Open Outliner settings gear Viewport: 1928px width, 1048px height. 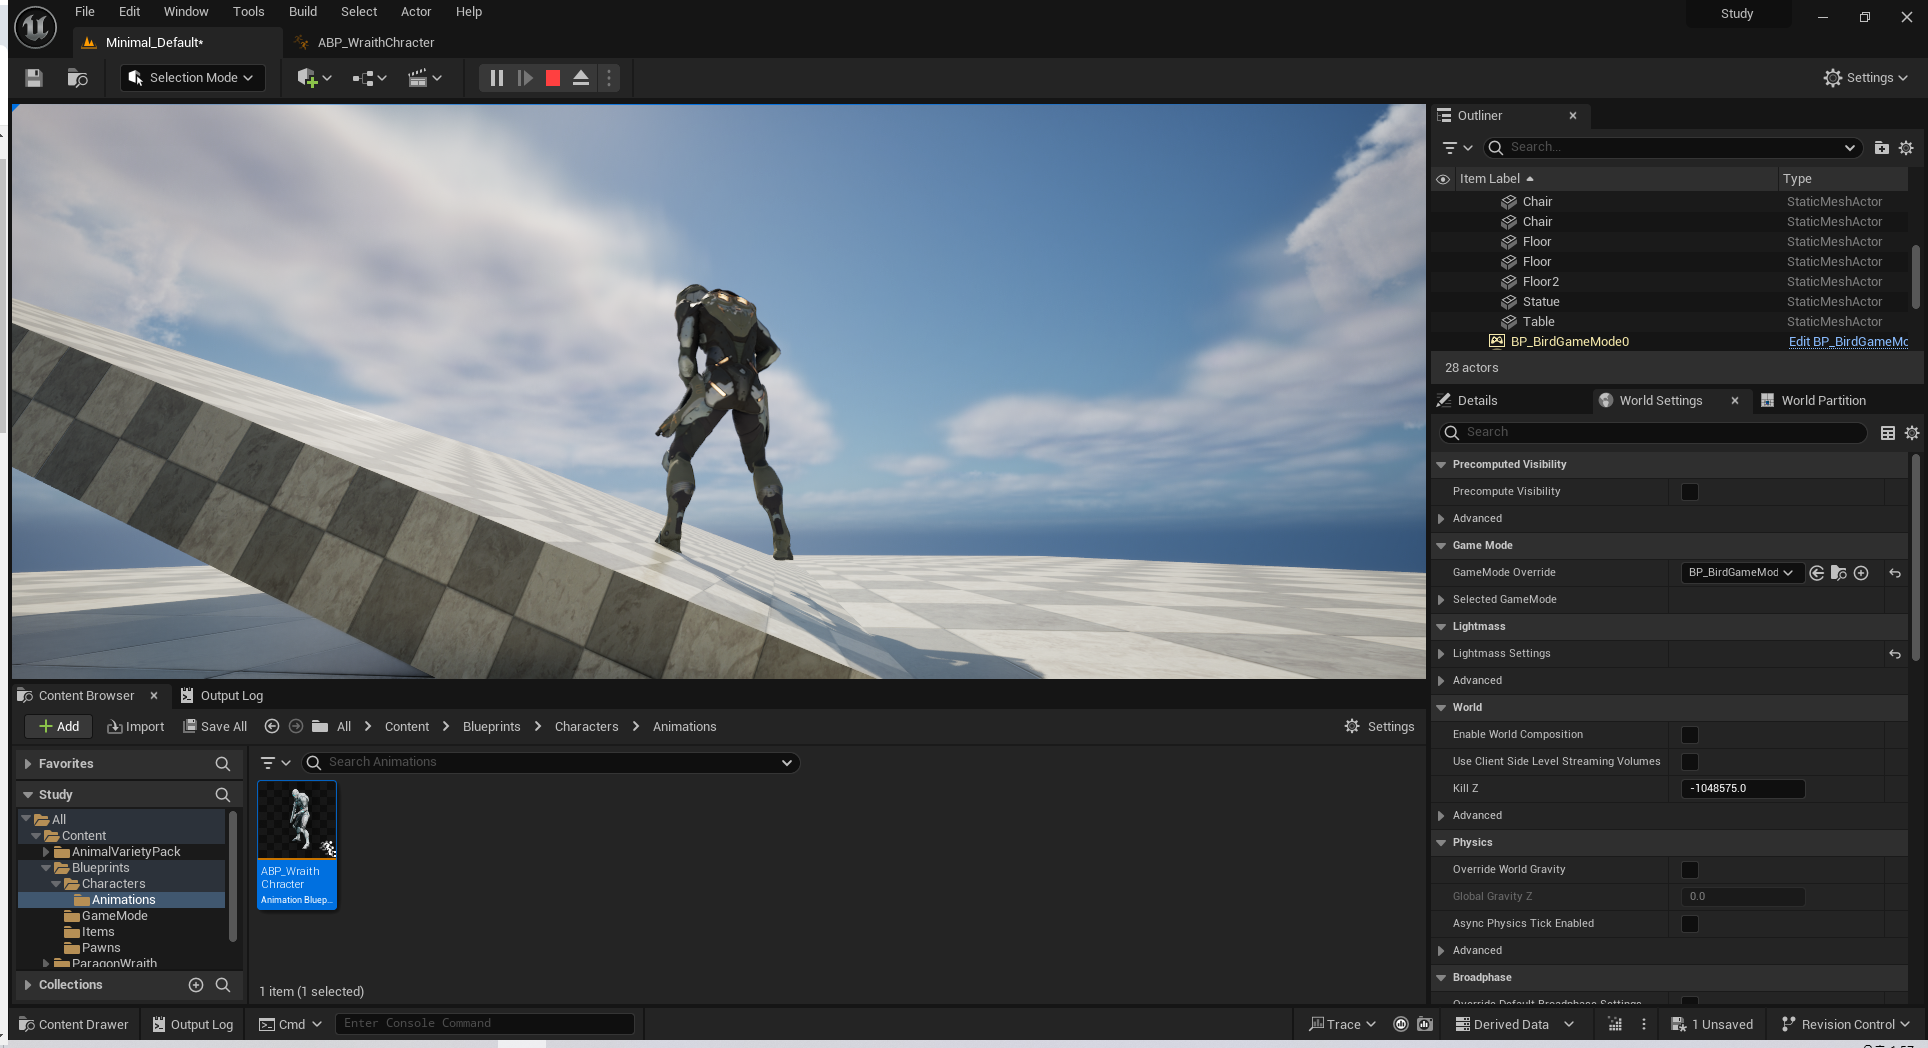tap(1906, 147)
